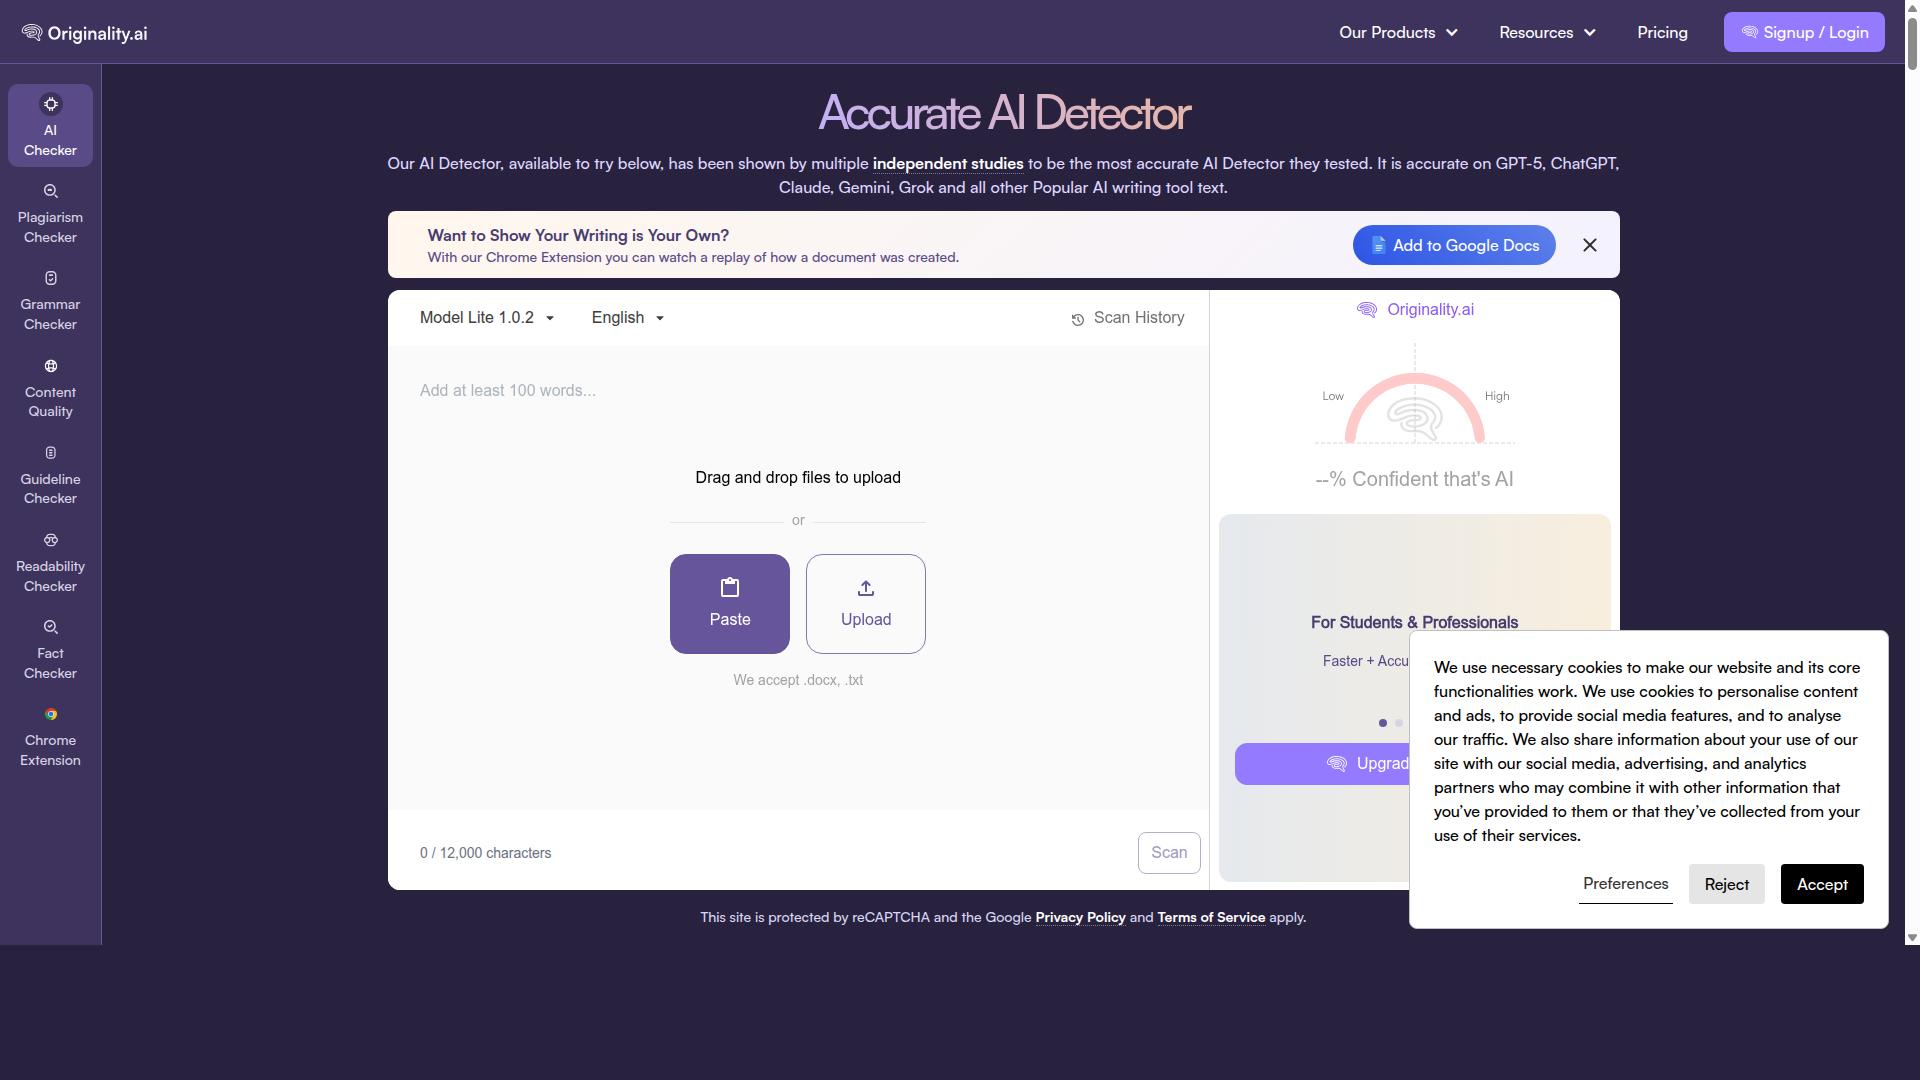Expand the Resources menu
This screenshot has height=1080, width=1920.
[1547, 33]
